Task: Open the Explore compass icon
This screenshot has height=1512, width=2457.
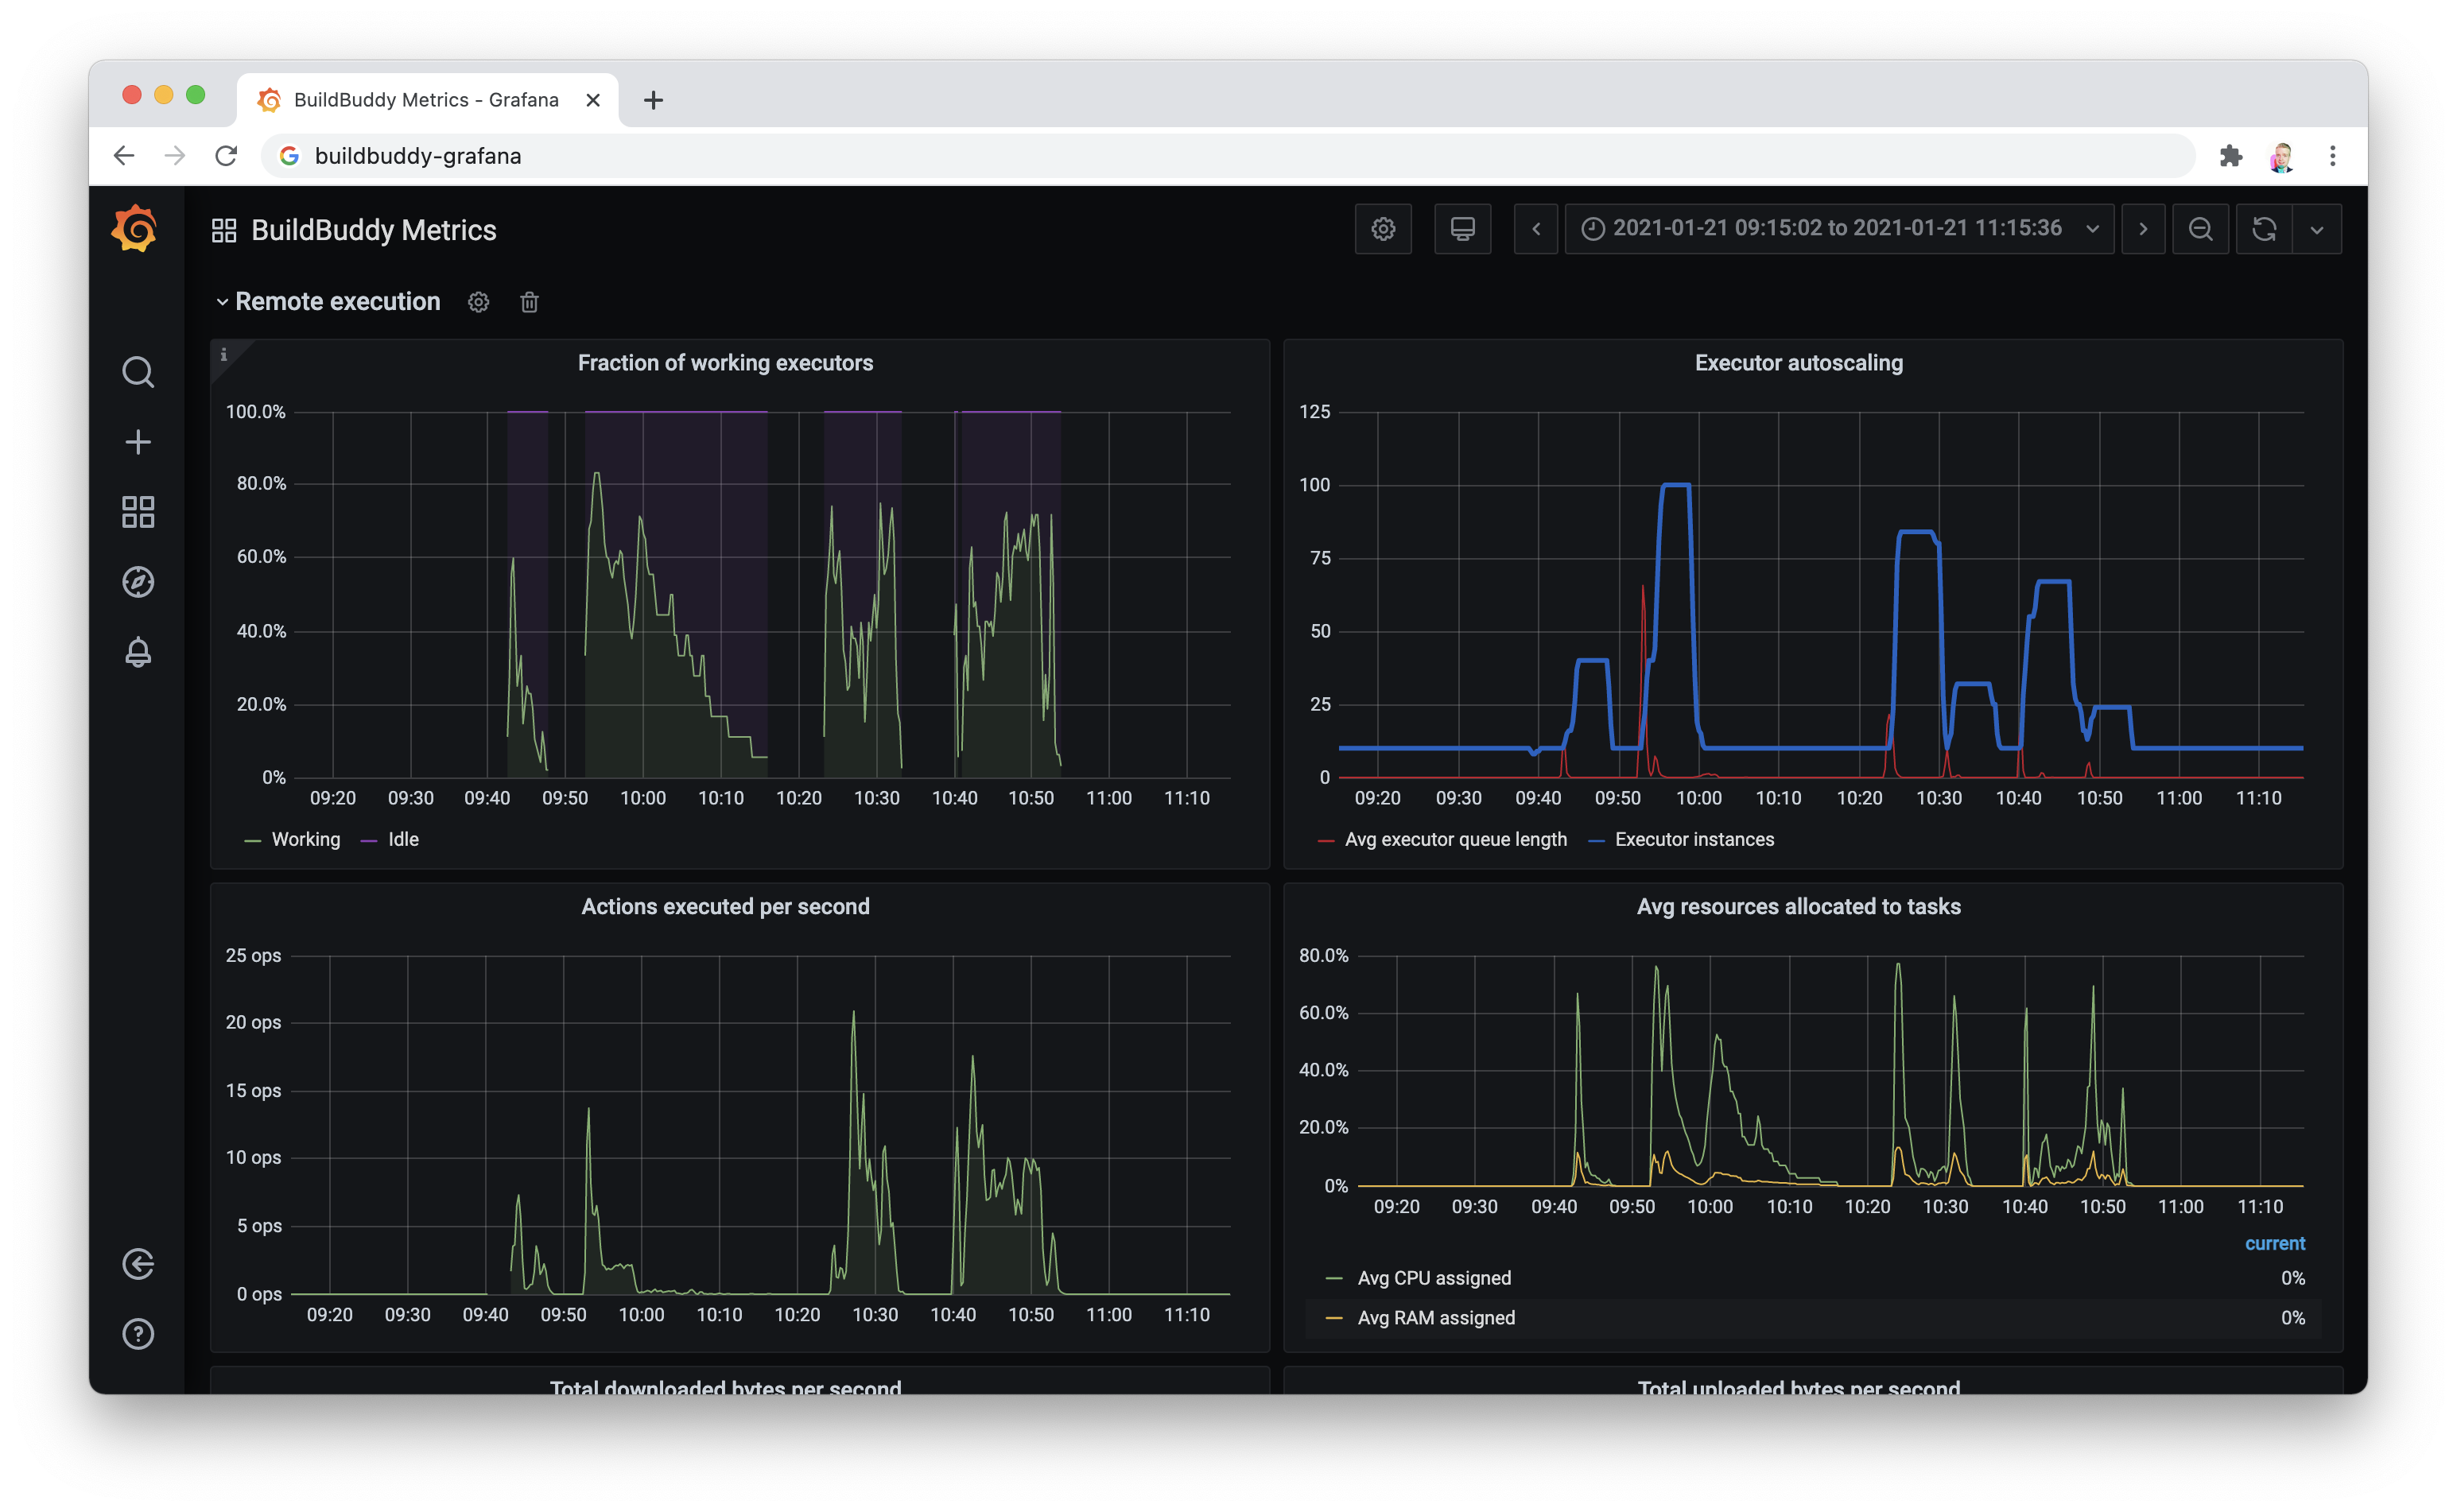Action: 138,582
